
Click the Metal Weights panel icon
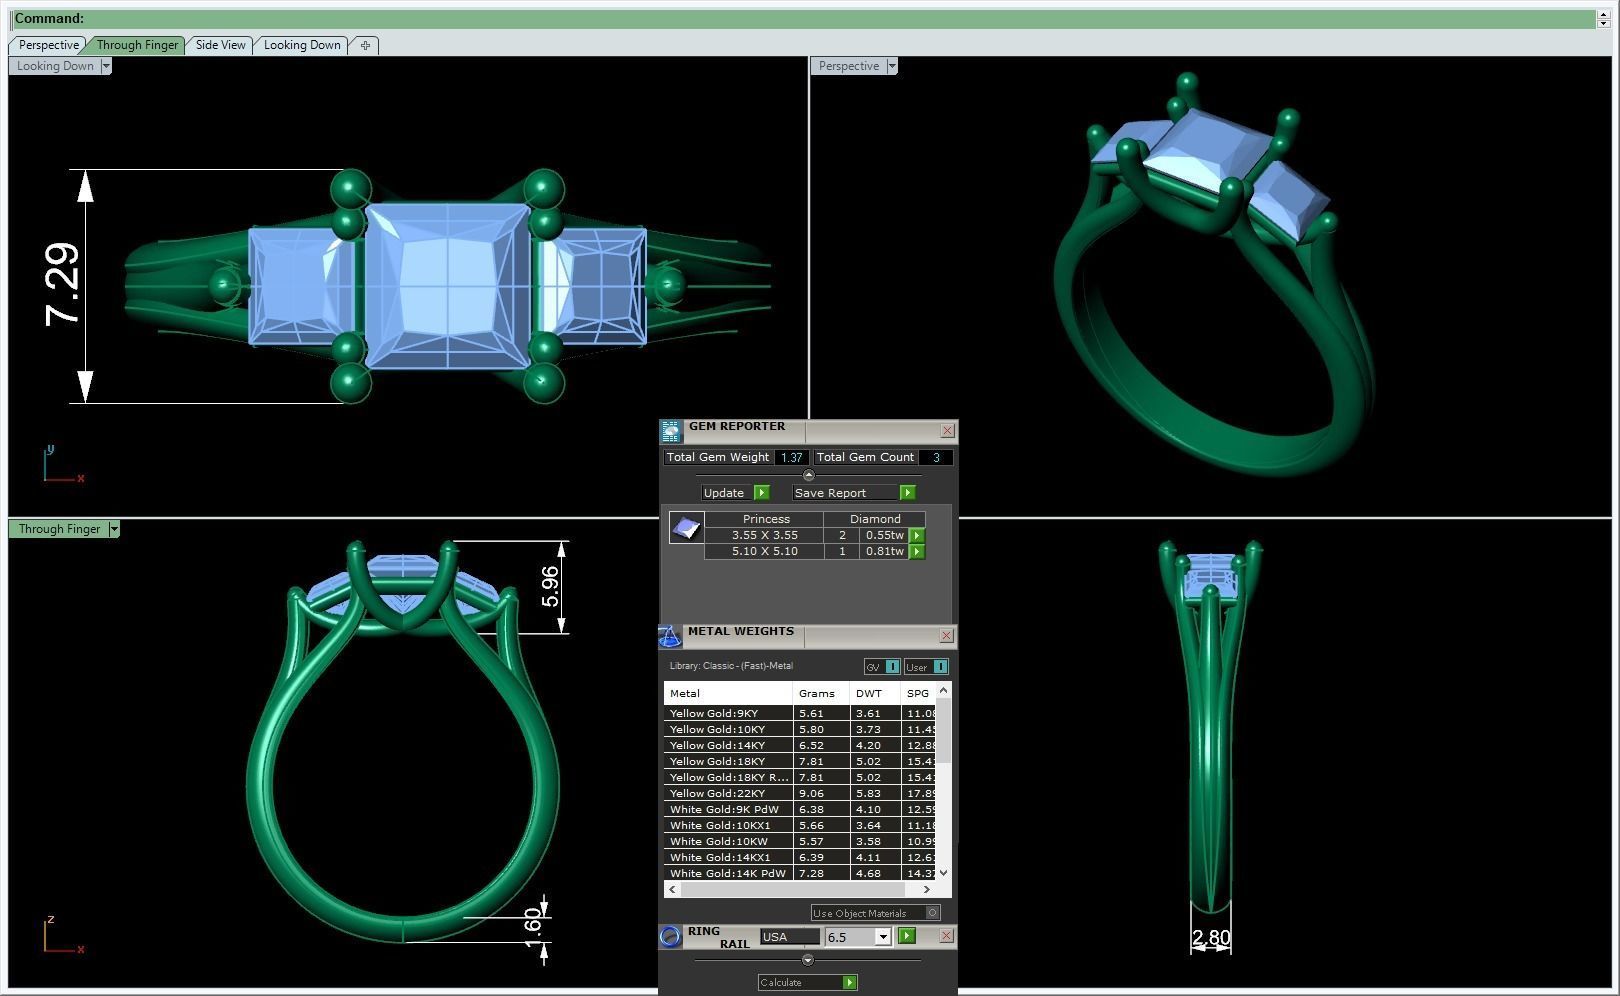point(670,636)
